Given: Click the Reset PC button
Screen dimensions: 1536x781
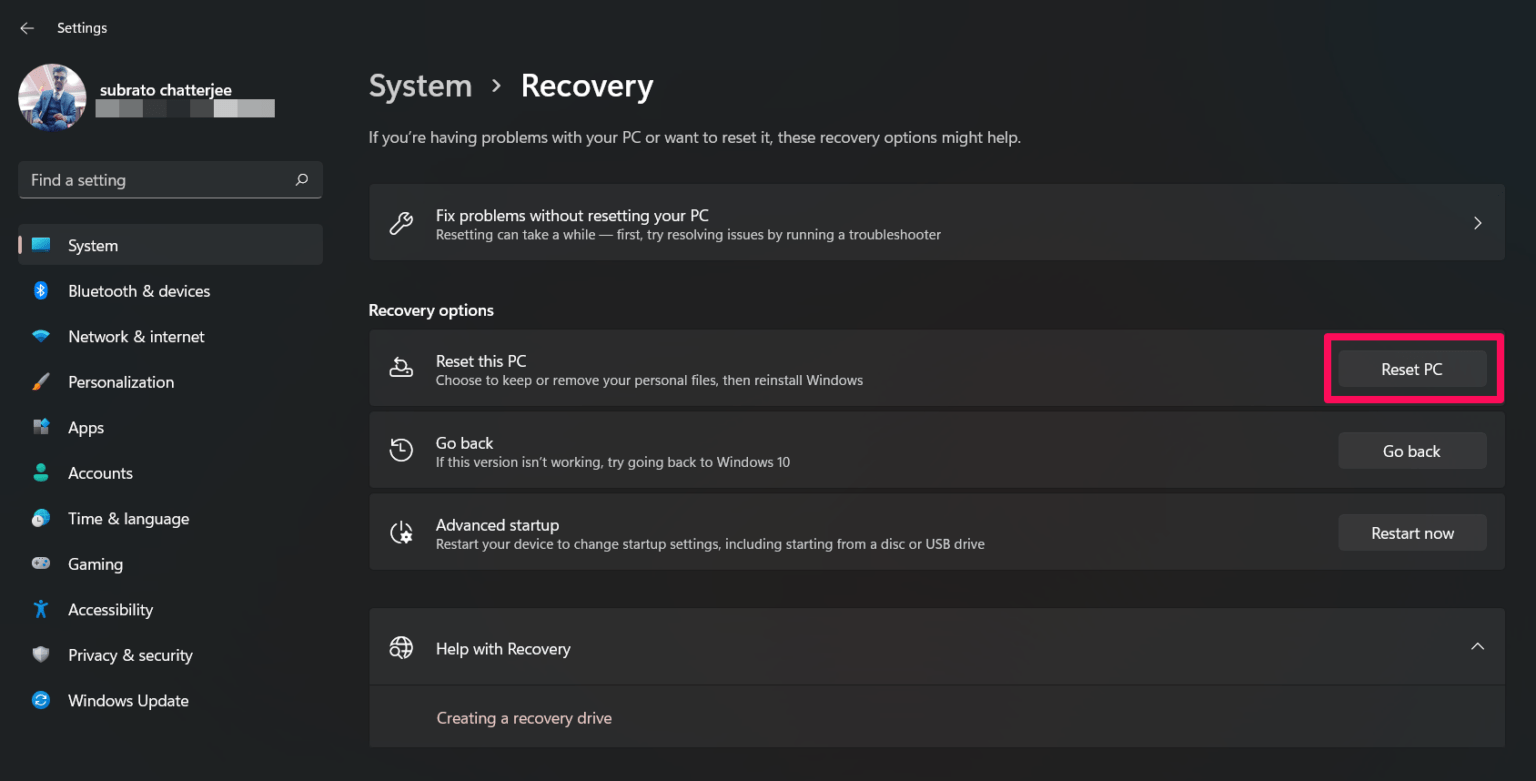Looking at the screenshot, I should click(1412, 368).
